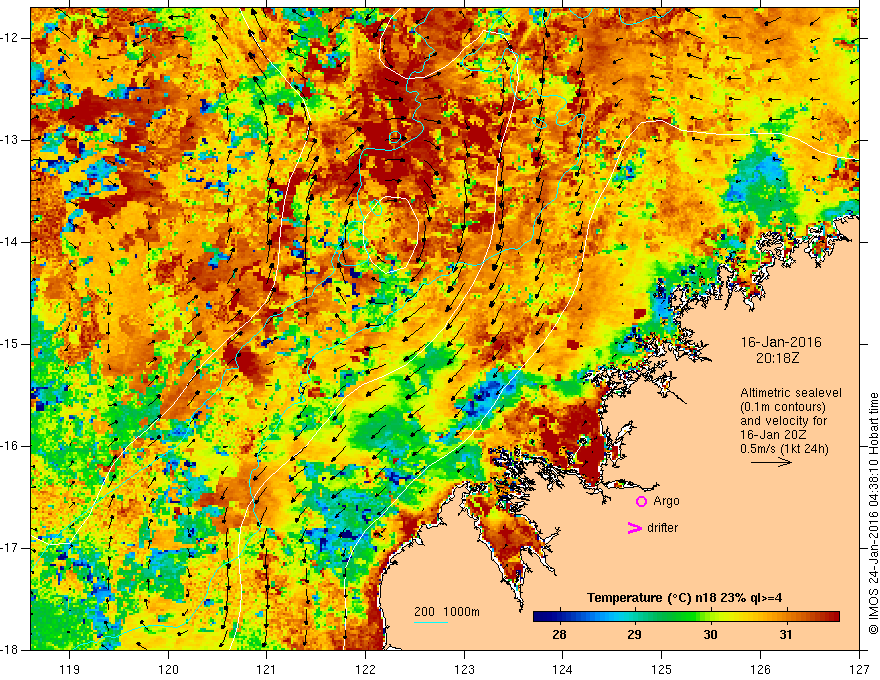880x680 pixels.
Task: Click the magenta Argo circle legend symbol
Action: 641,502
